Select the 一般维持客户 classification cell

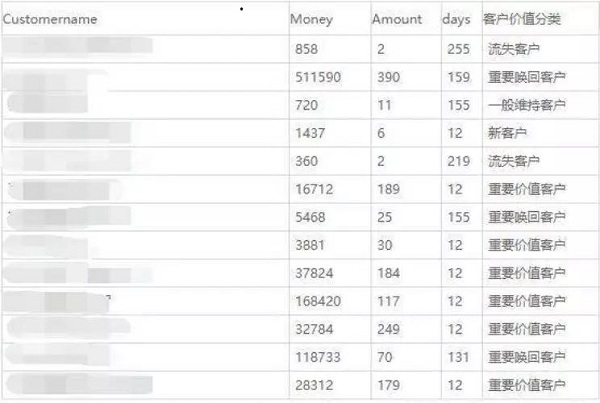tap(526, 105)
